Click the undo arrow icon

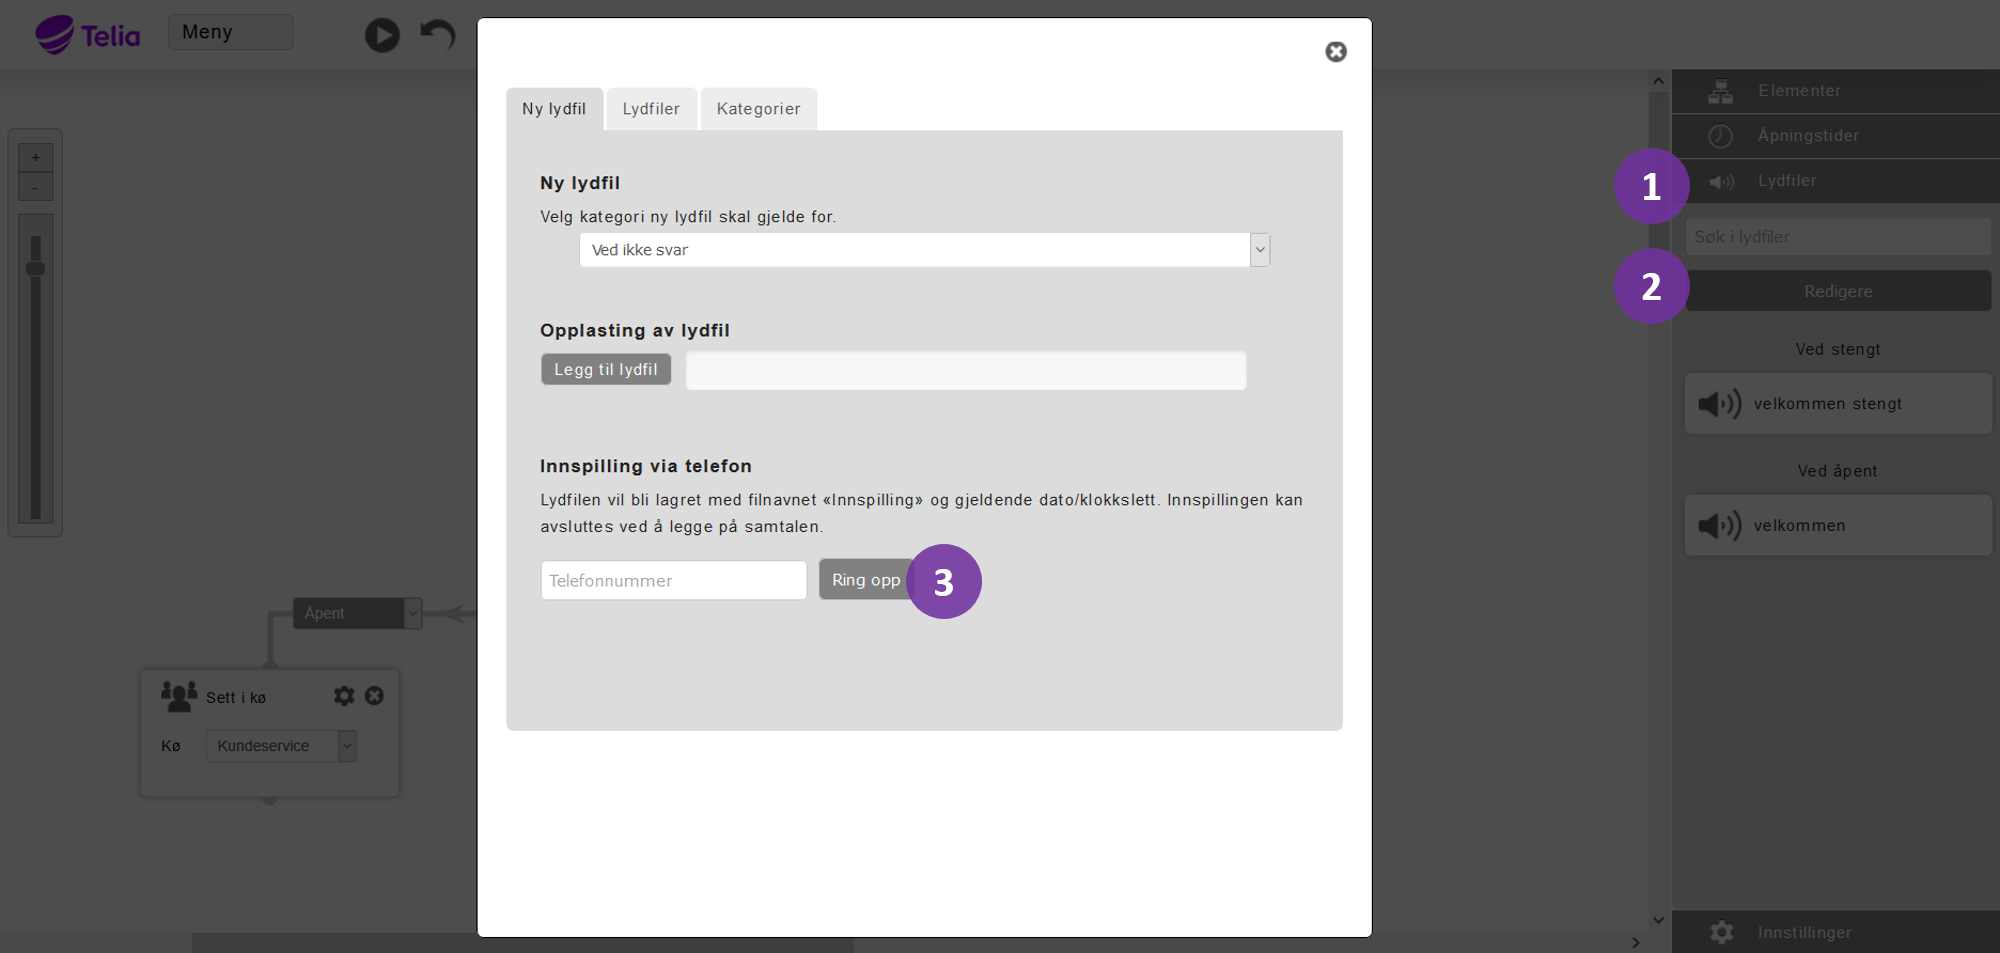(x=438, y=35)
